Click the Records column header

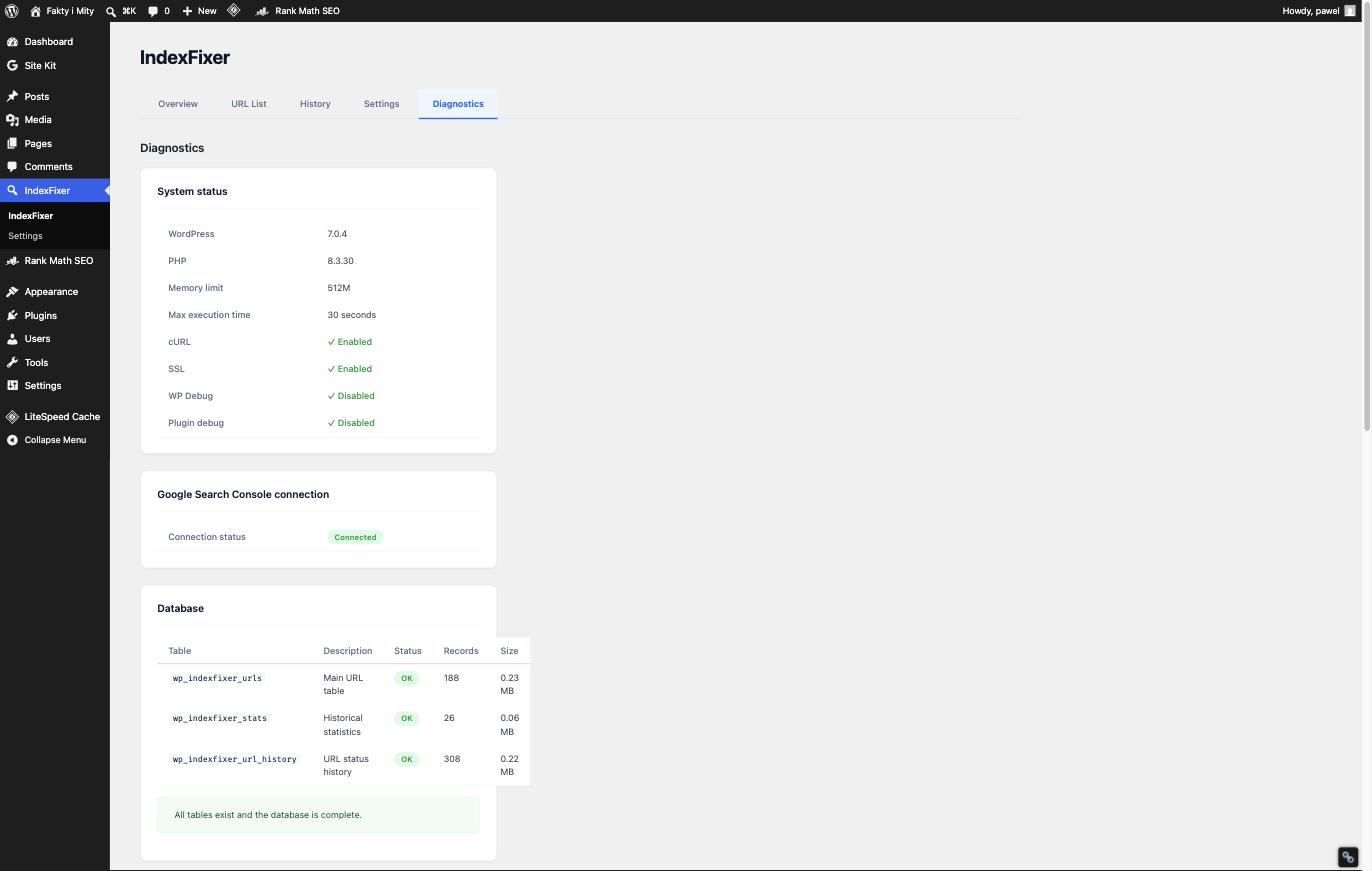[x=461, y=651]
